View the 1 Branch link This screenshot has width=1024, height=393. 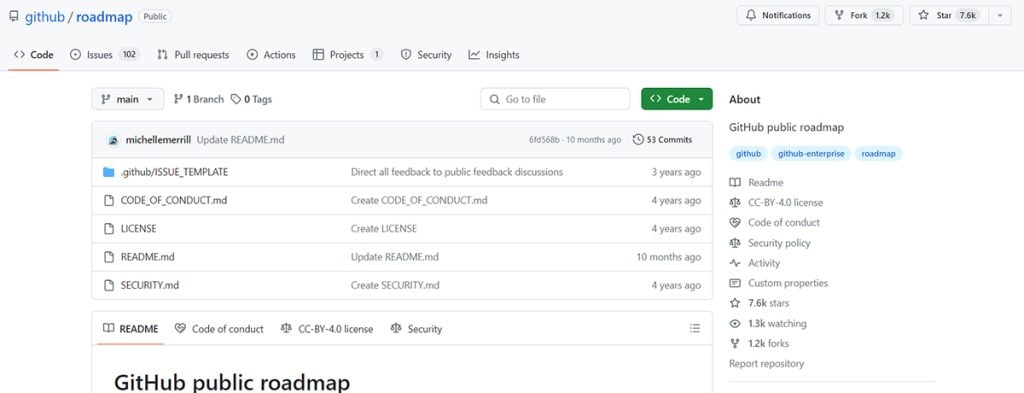point(199,99)
